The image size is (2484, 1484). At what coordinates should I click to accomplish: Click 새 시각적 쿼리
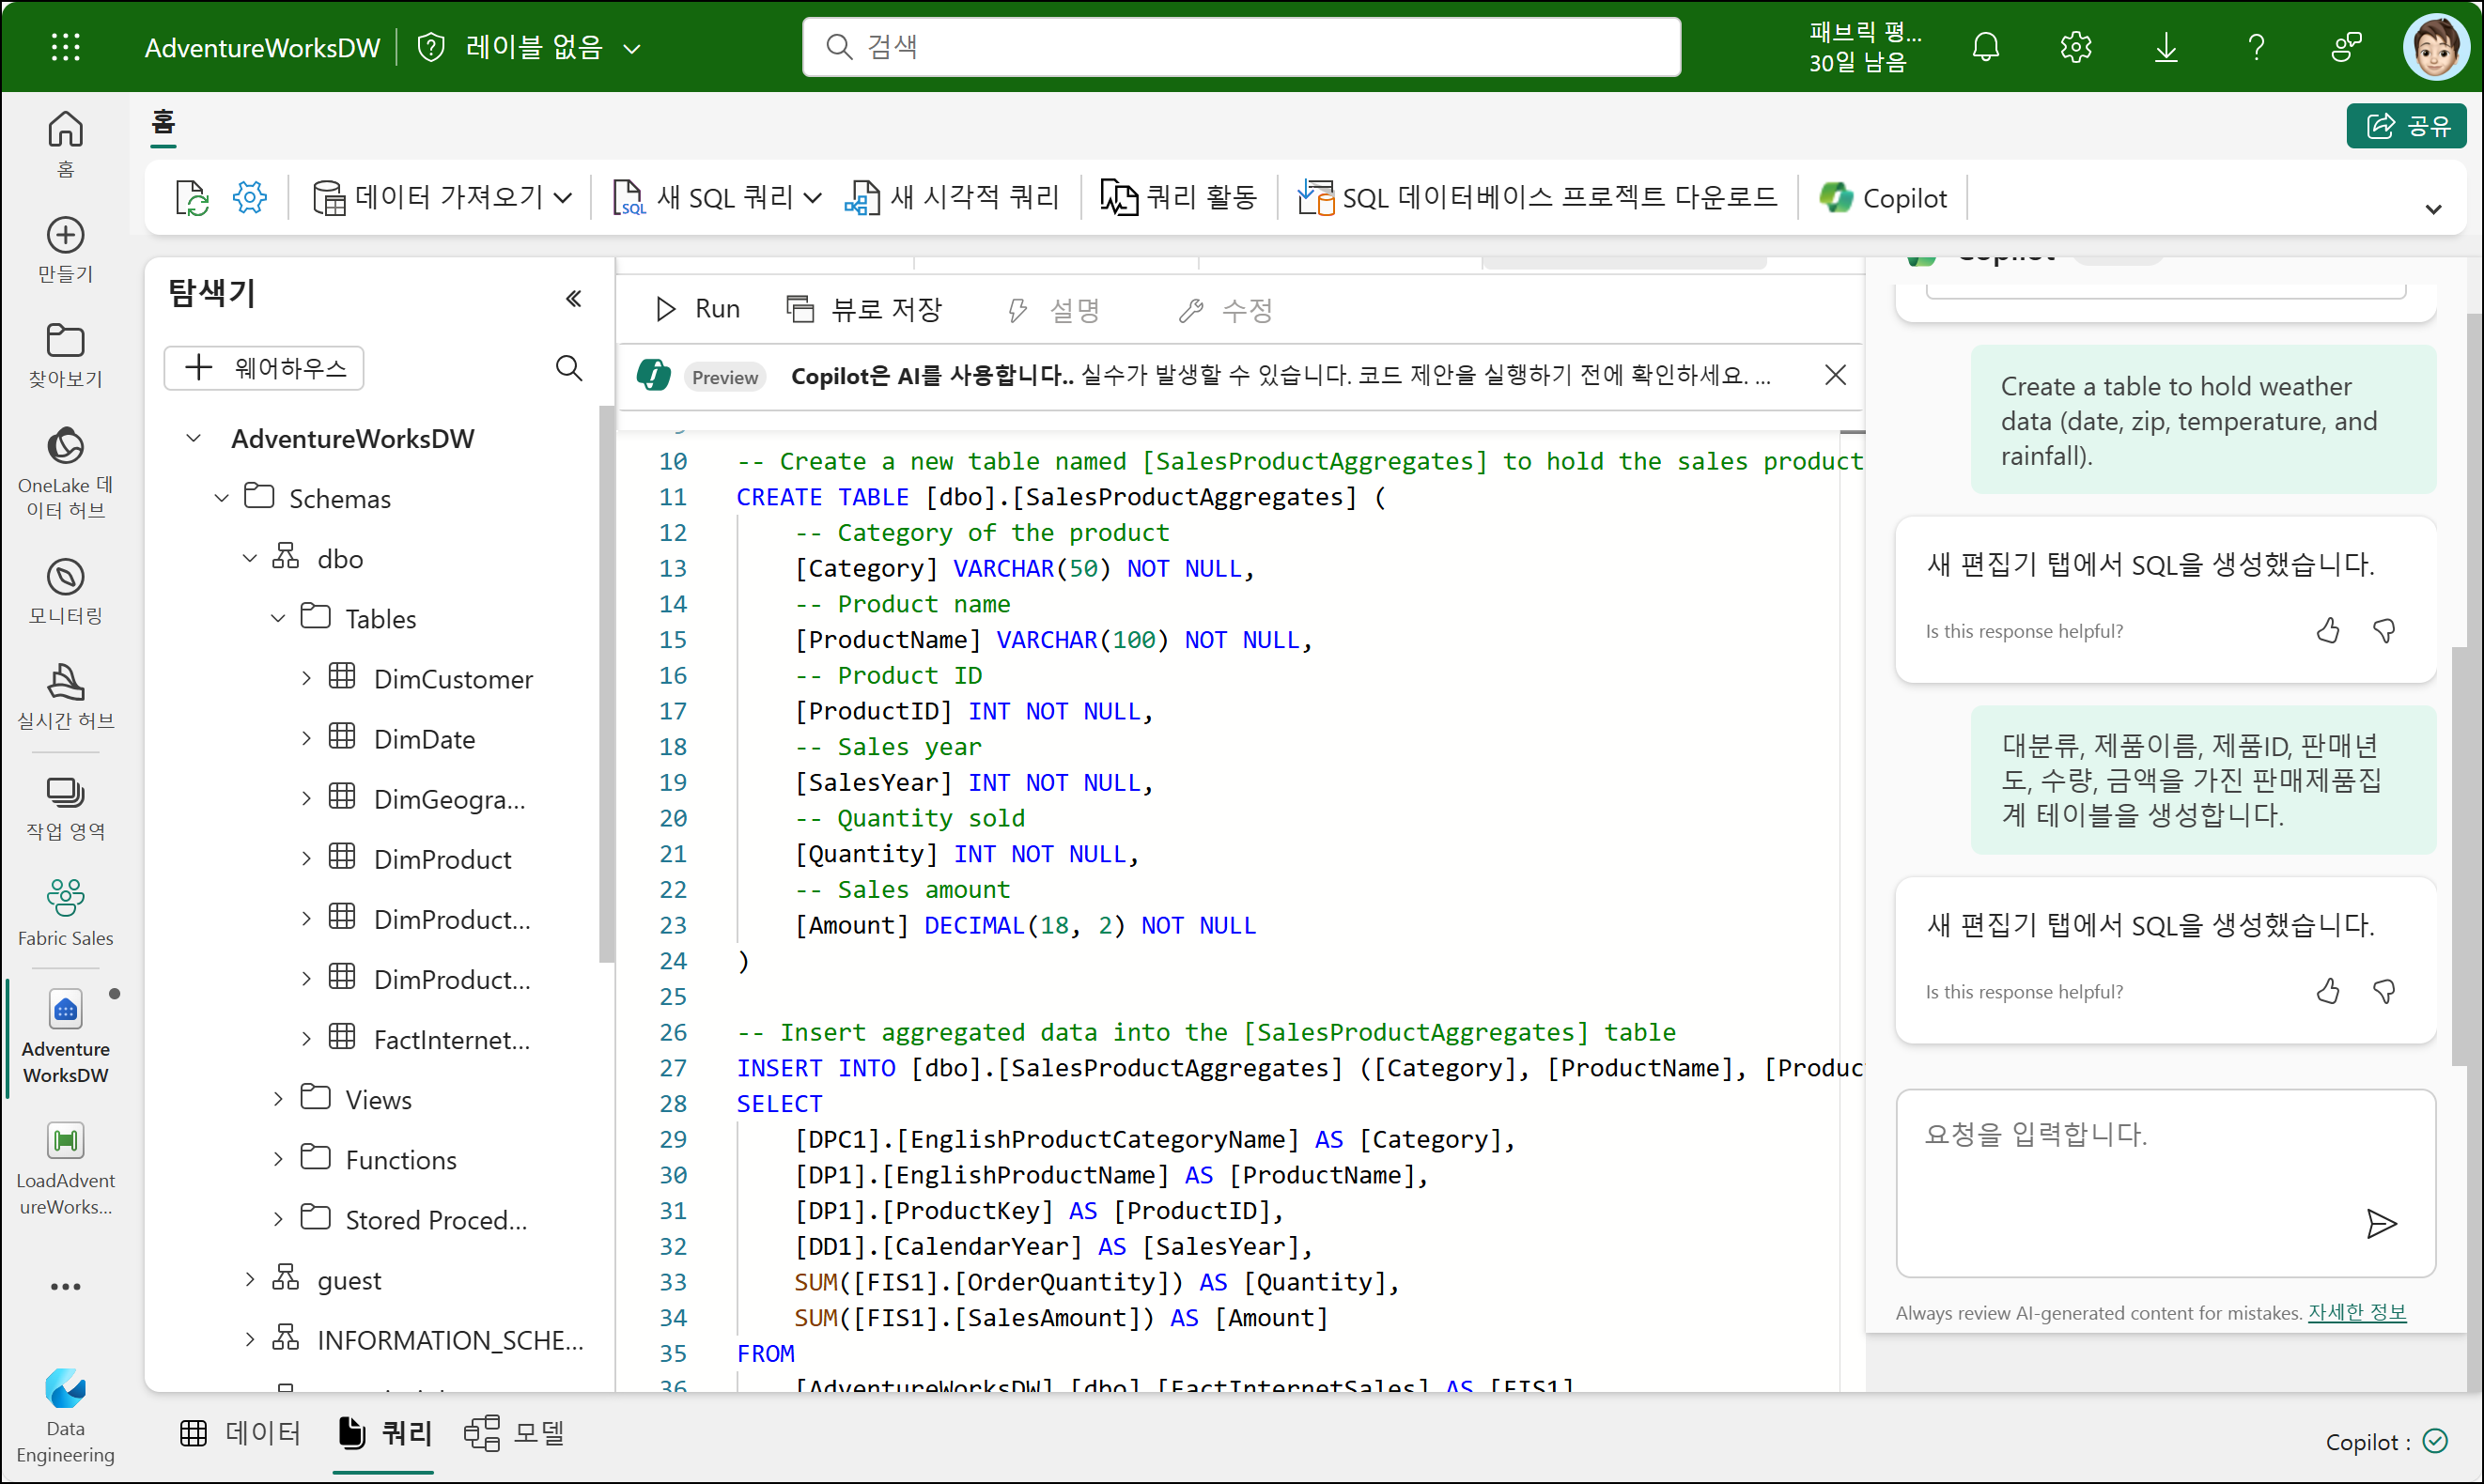951,198
